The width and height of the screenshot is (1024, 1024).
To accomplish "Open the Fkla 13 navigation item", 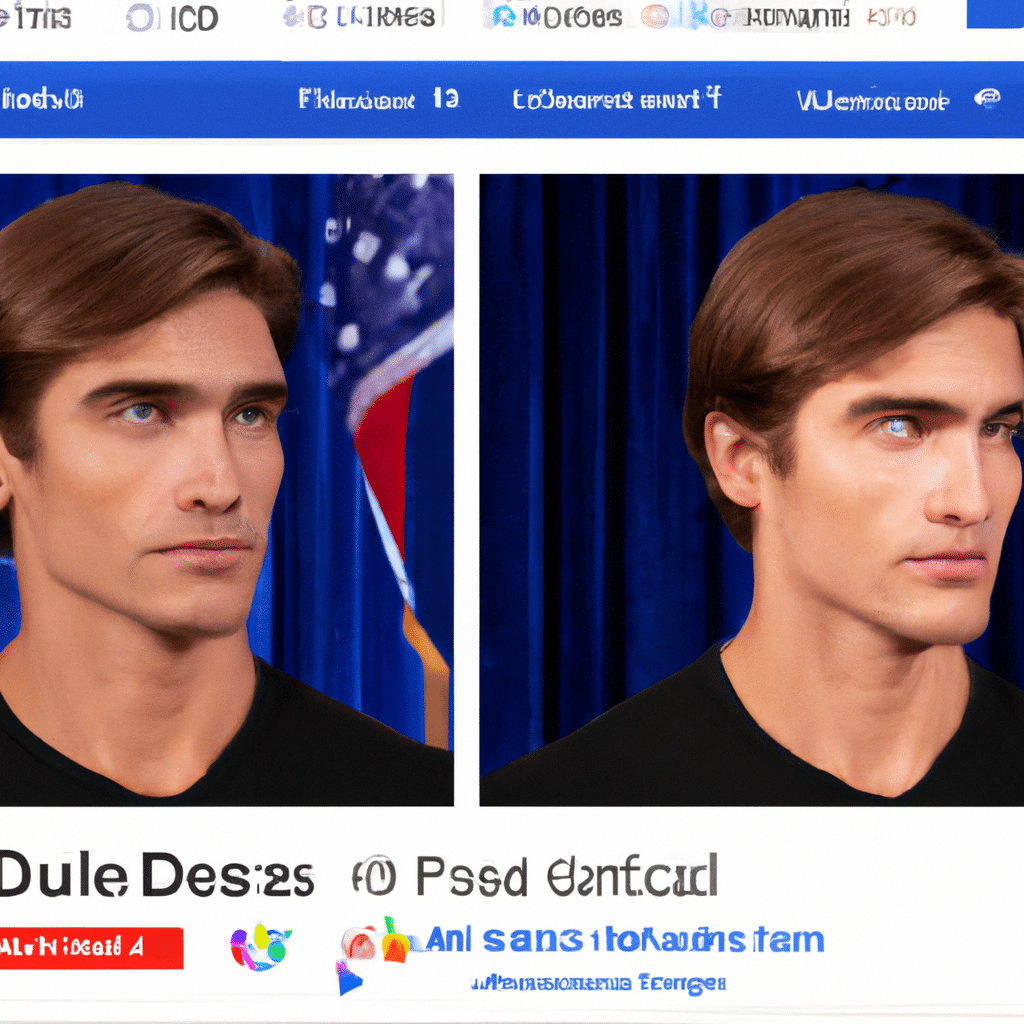I will coord(379,99).
